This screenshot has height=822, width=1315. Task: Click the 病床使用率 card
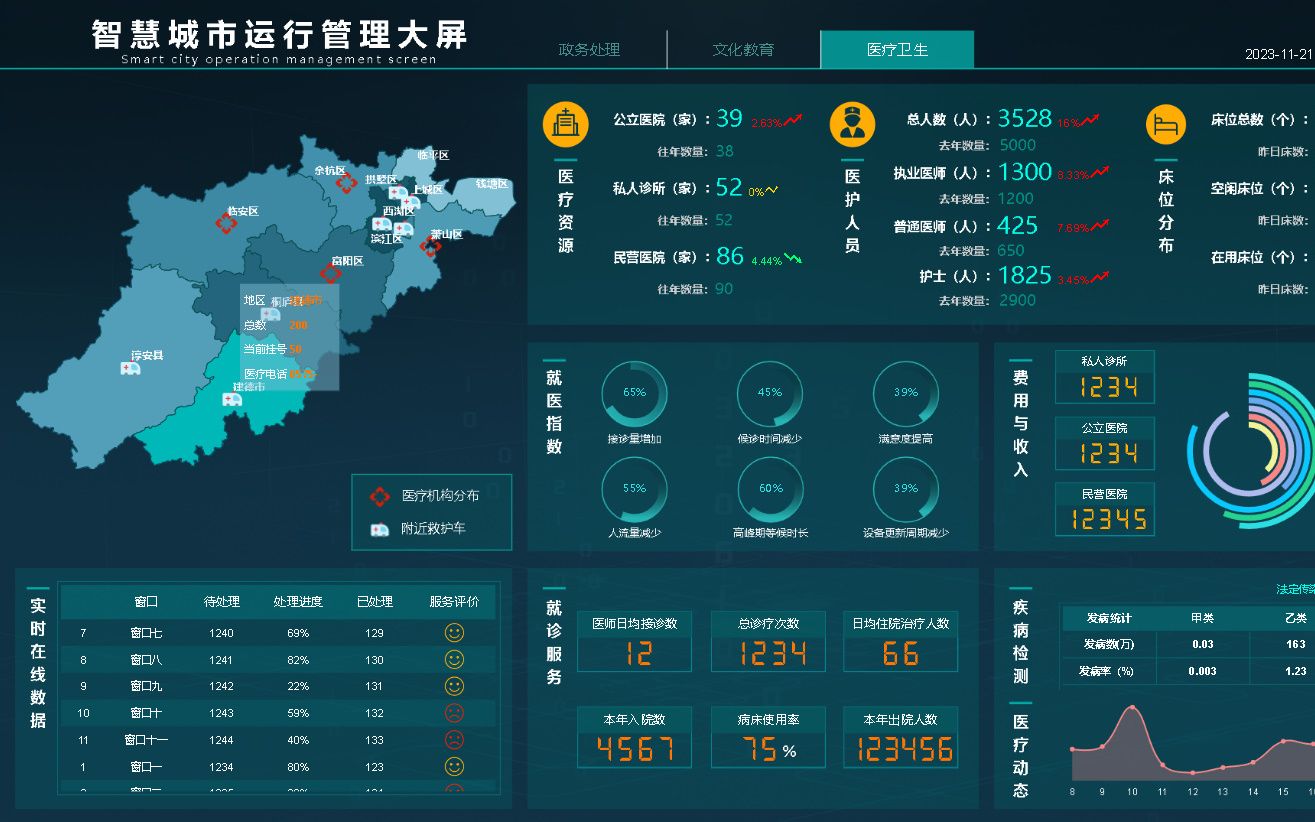(768, 737)
